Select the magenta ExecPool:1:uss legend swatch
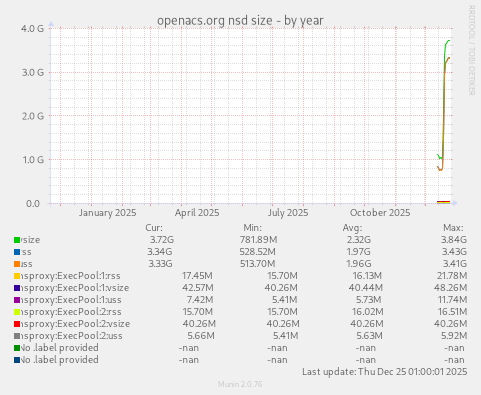The width and height of the screenshot is (481, 395). click(17, 300)
